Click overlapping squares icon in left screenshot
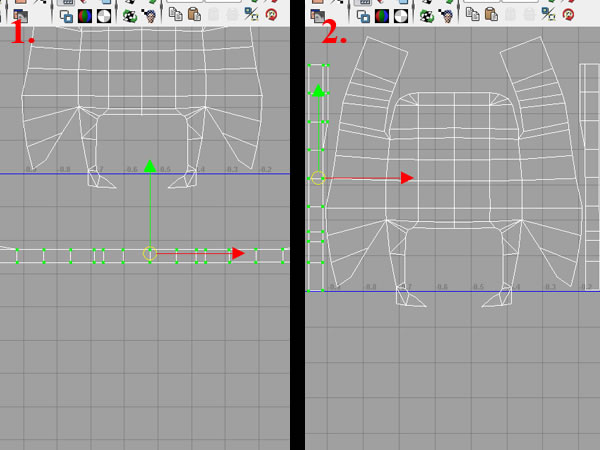 [67, 16]
